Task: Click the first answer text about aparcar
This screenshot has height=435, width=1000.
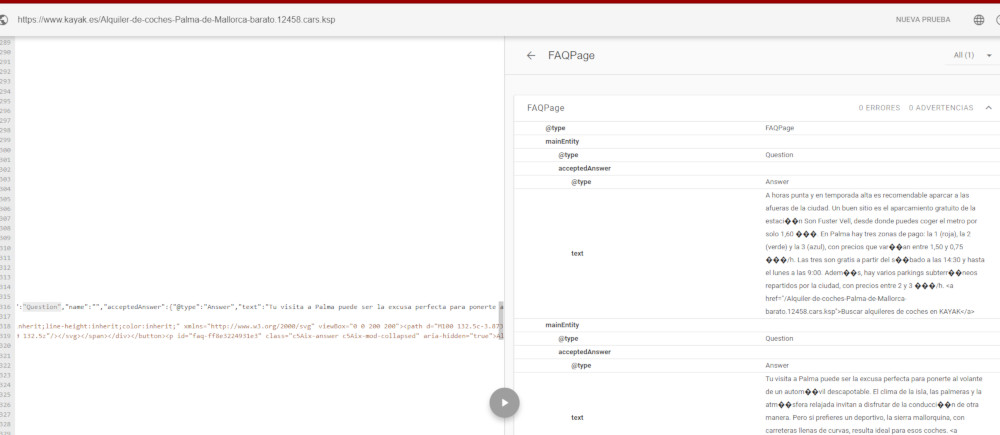Action: point(869,253)
